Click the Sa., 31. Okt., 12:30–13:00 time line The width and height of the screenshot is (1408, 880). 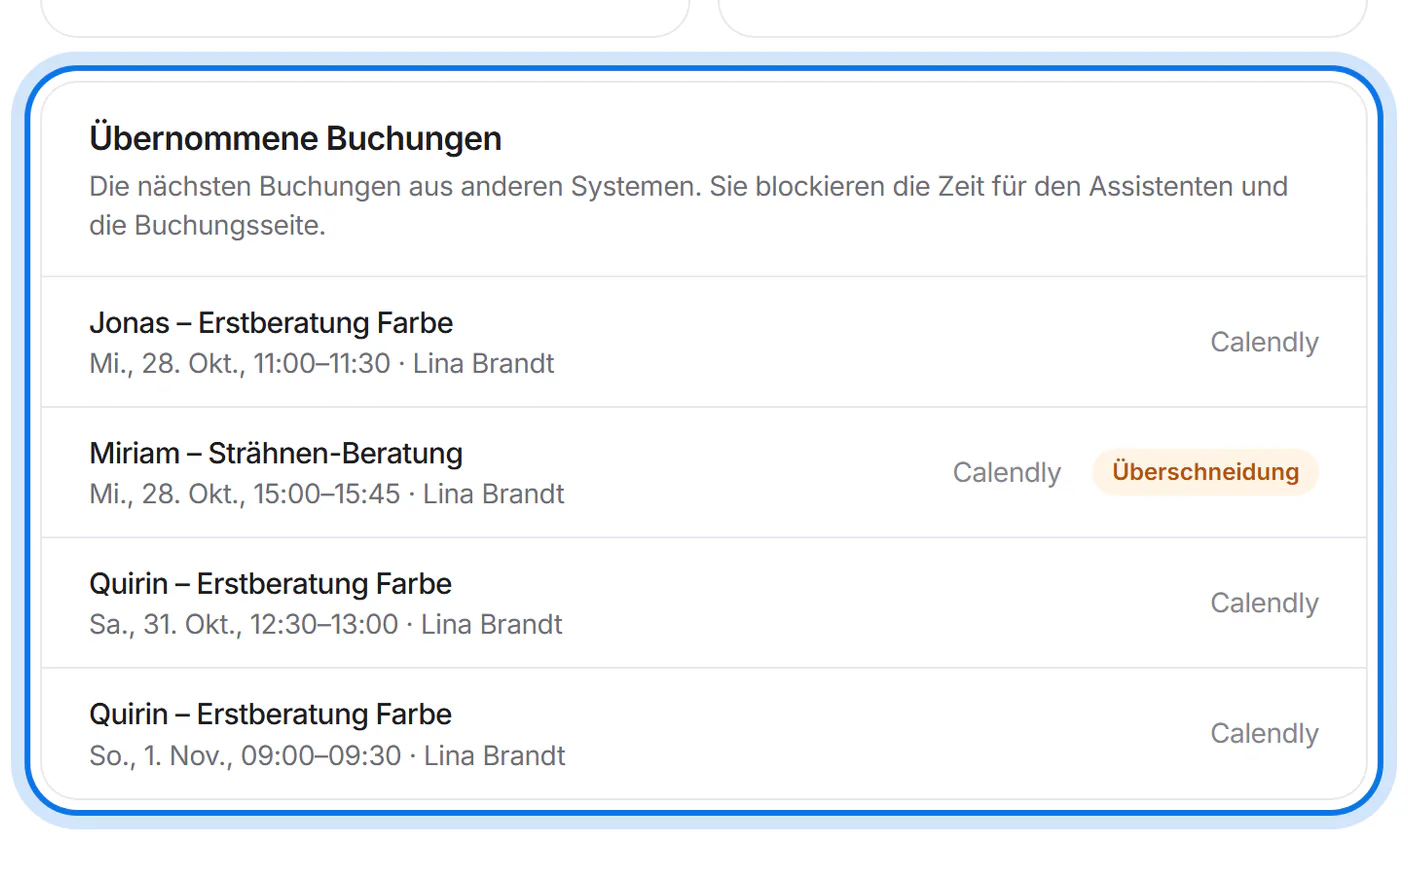click(325, 624)
